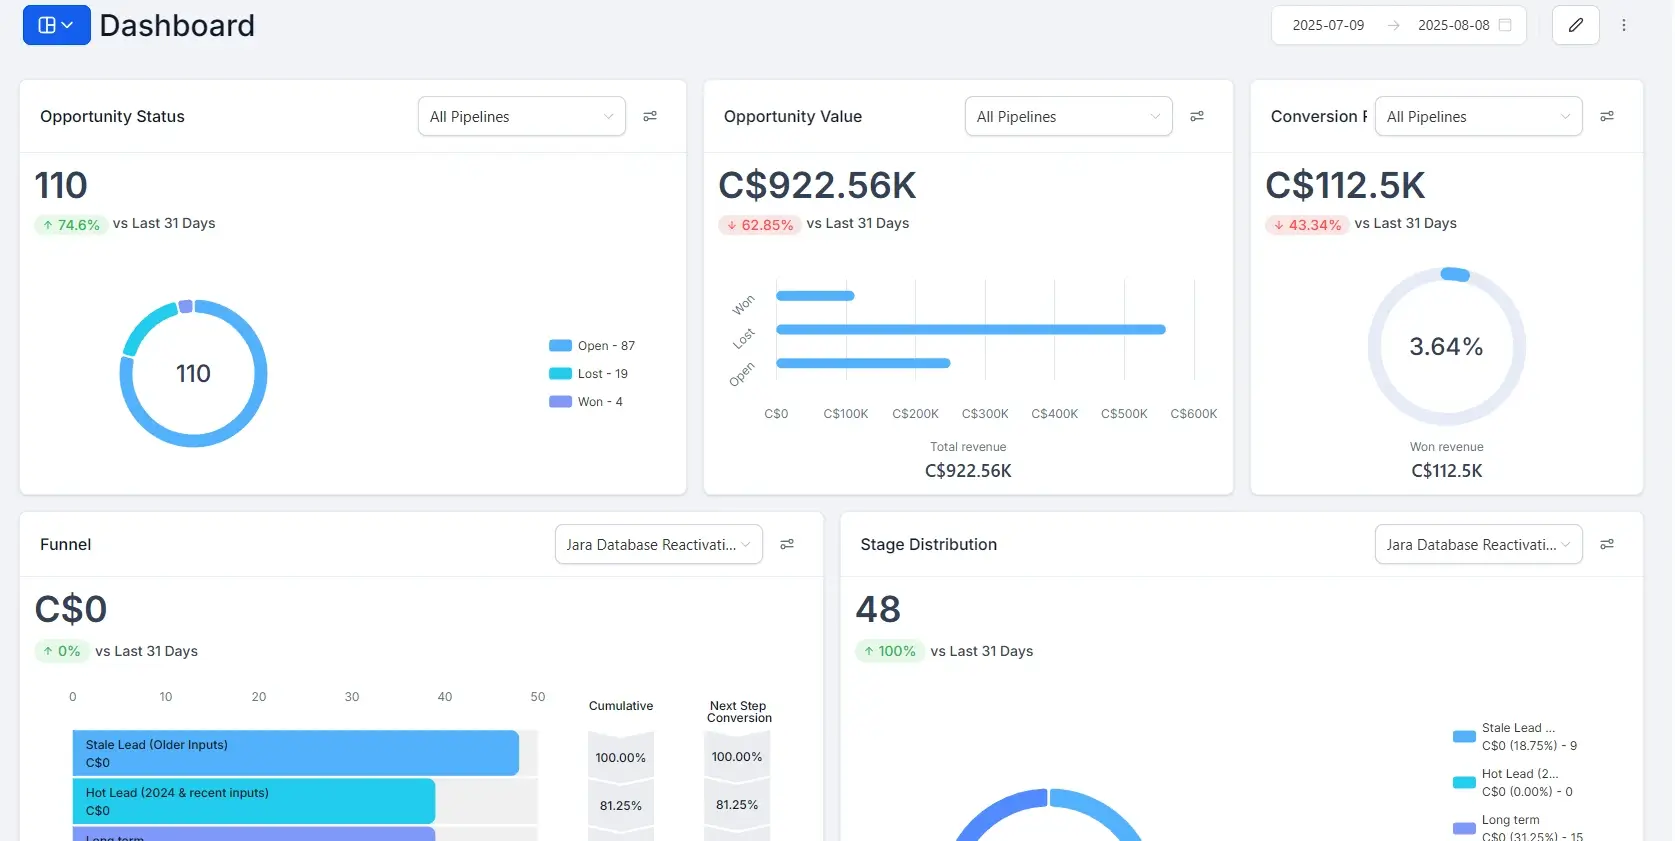Toggle Won - 4 legend swatch
The image size is (1675, 841).
[560, 402]
